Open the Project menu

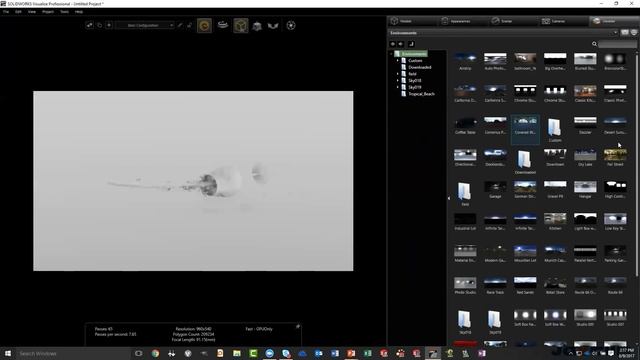tap(48, 12)
